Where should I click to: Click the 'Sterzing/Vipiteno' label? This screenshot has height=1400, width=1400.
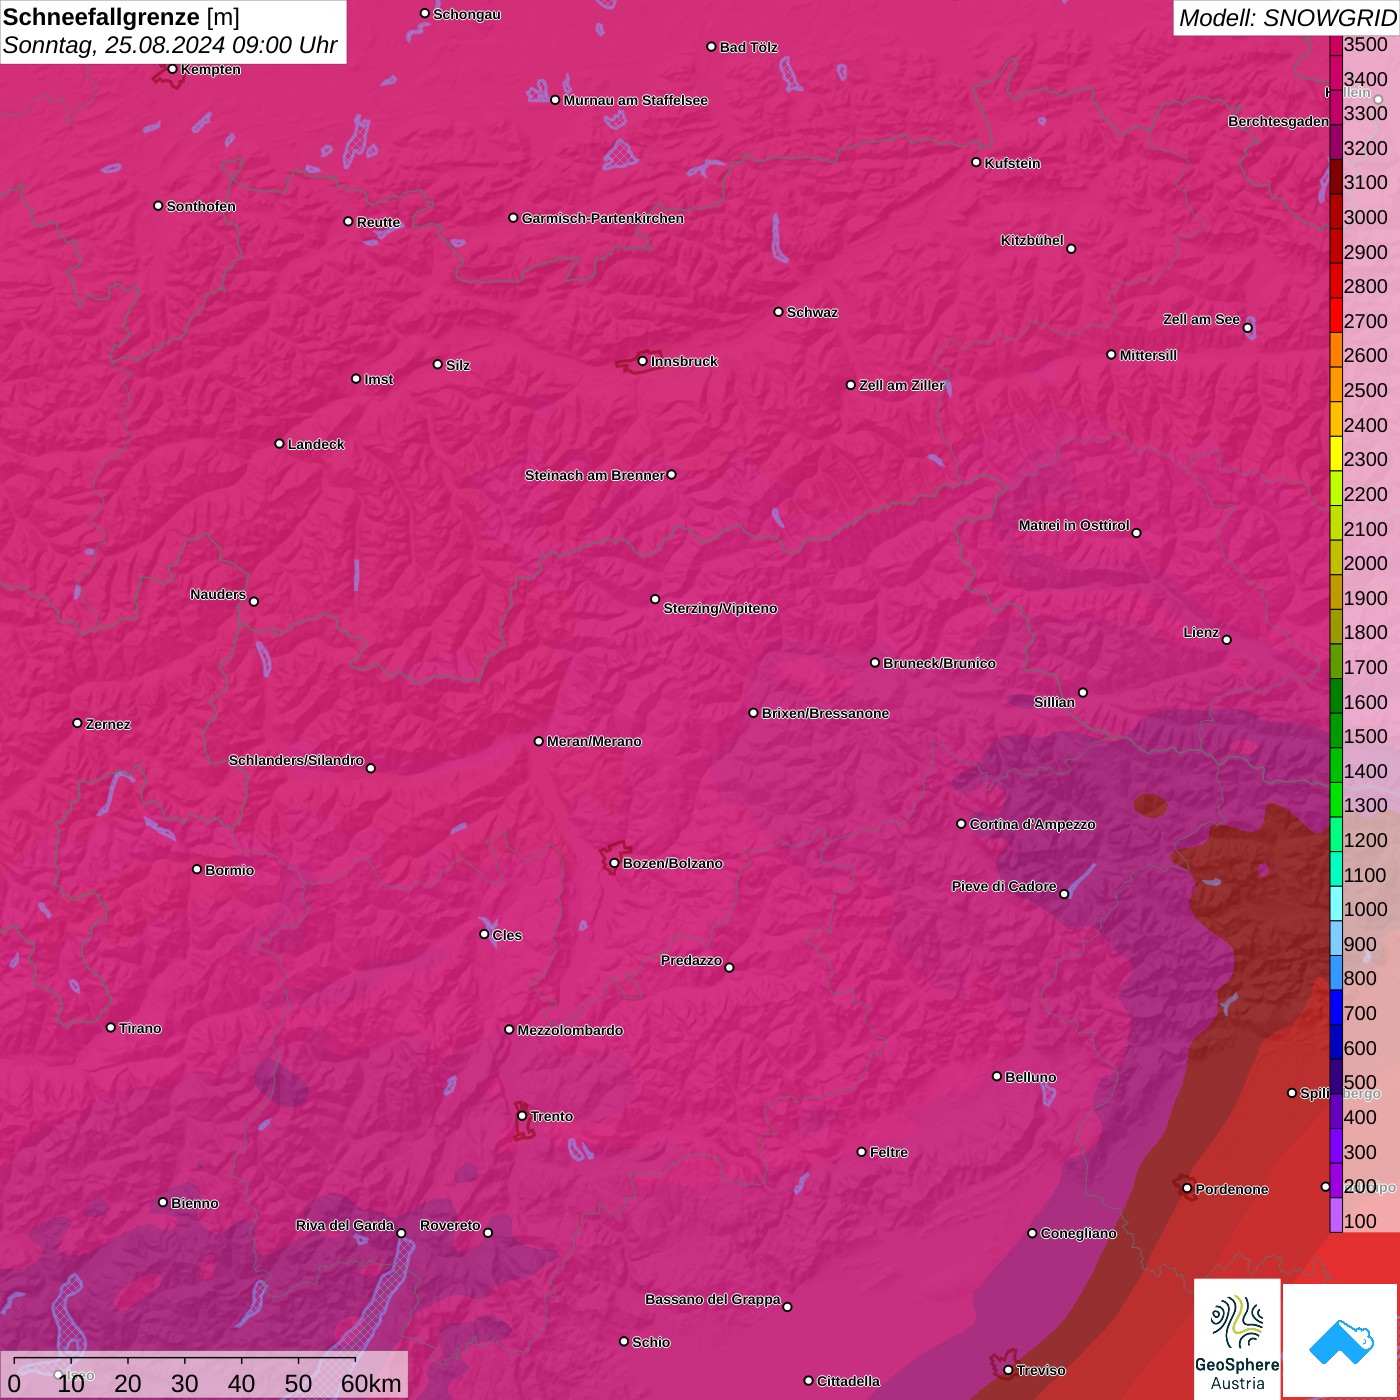coord(720,608)
